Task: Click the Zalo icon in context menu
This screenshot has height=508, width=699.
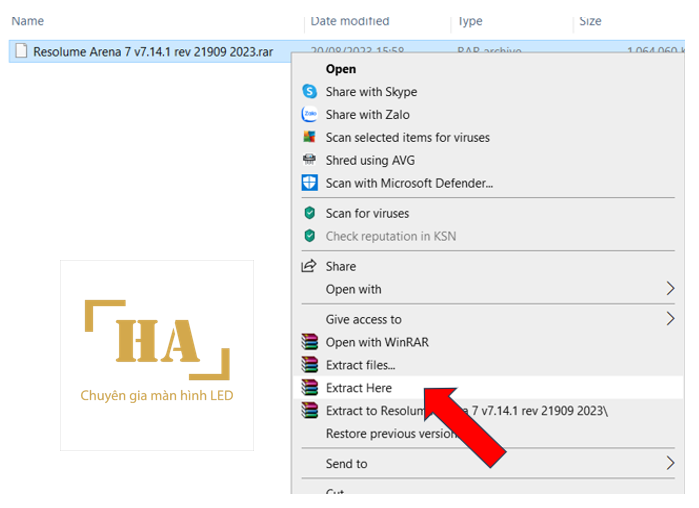Action: (309, 114)
